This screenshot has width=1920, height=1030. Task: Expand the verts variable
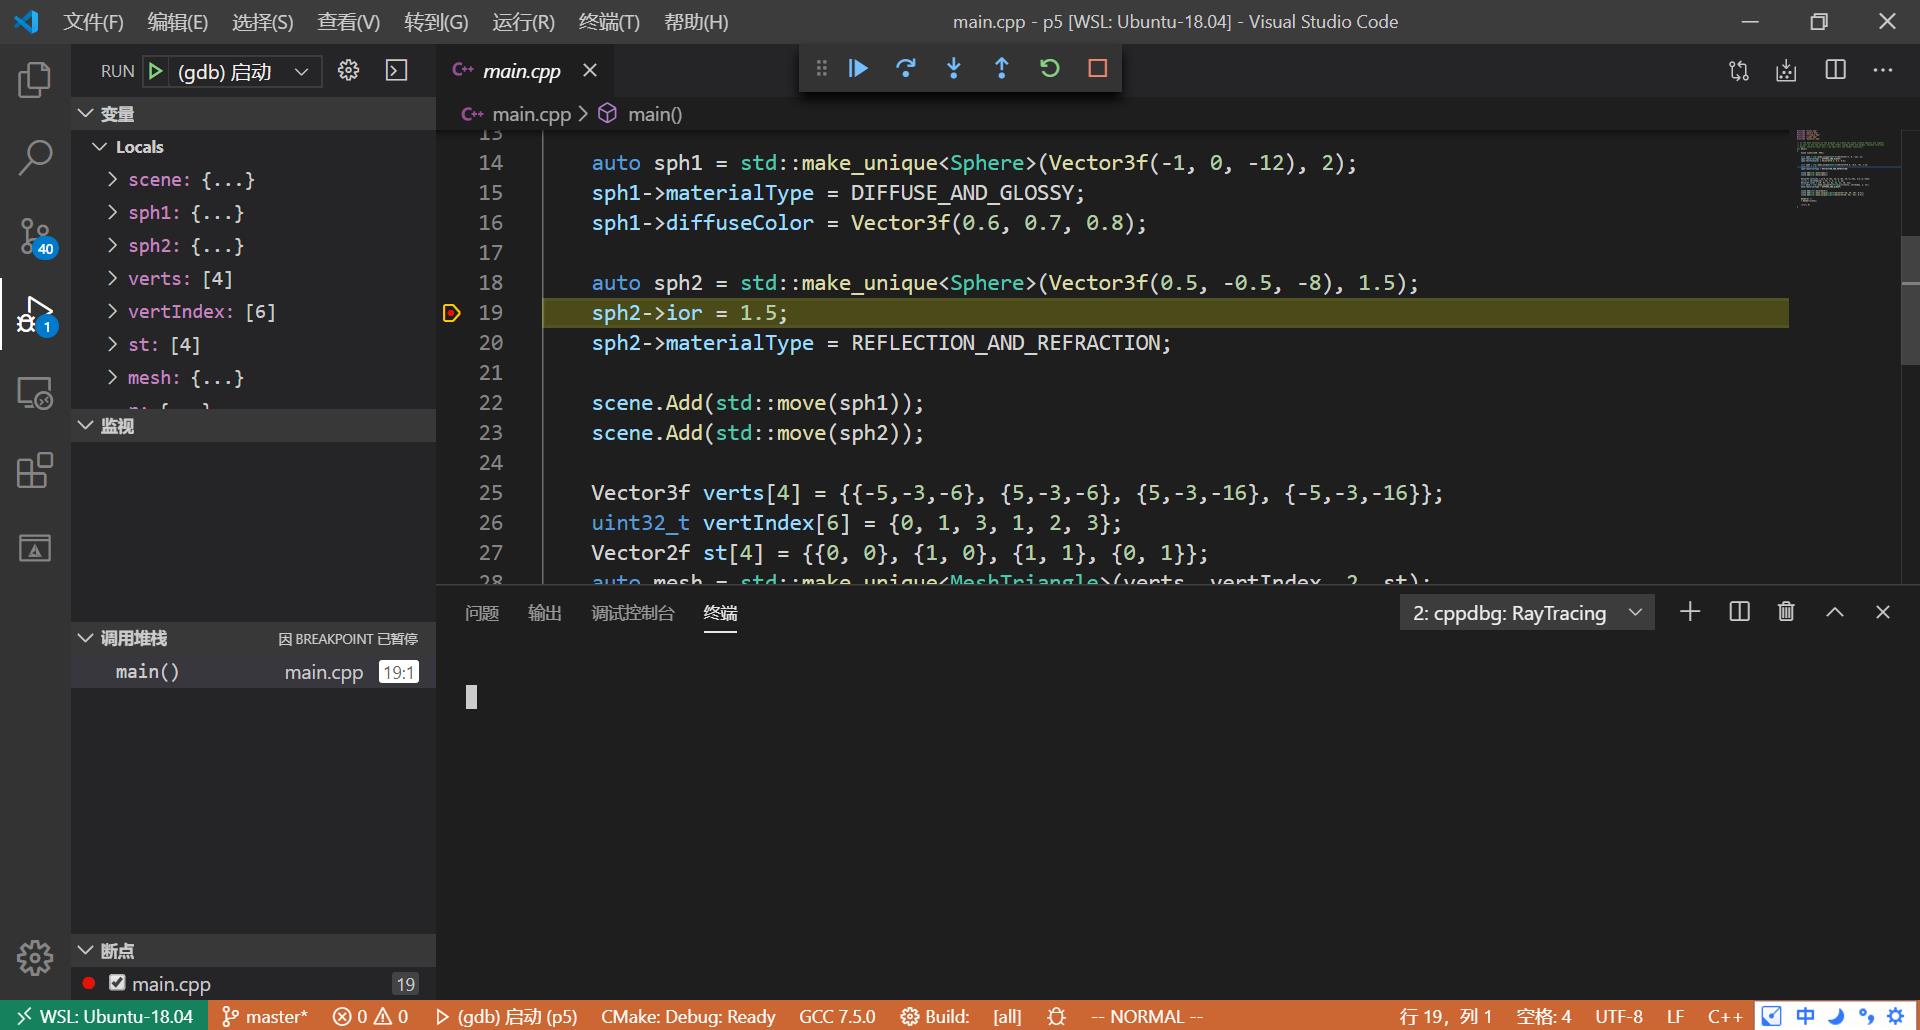113,278
